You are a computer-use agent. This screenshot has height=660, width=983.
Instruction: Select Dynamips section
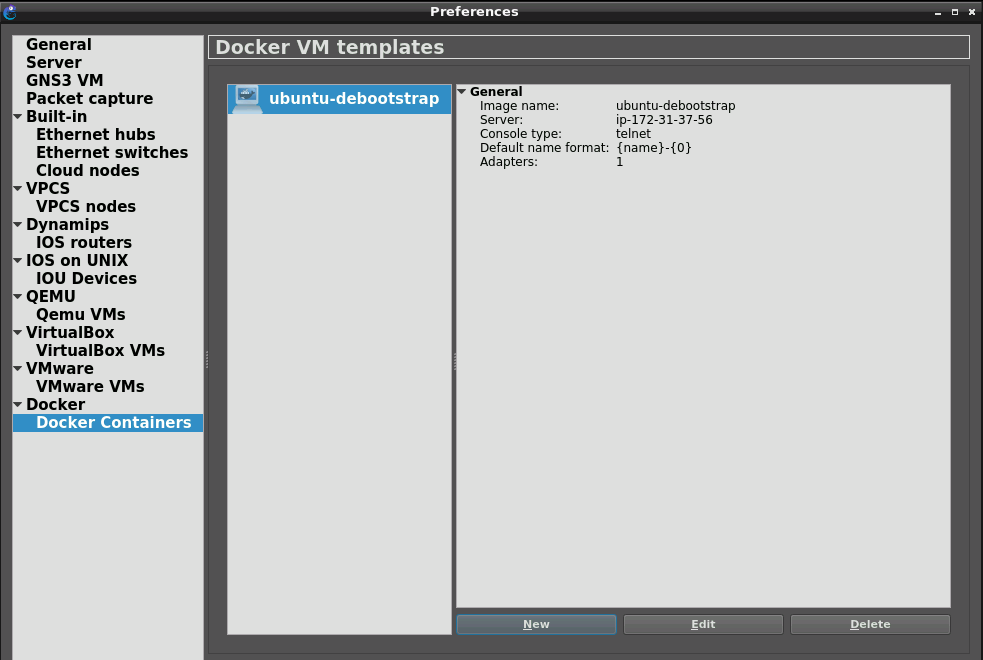tap(67, 224)
